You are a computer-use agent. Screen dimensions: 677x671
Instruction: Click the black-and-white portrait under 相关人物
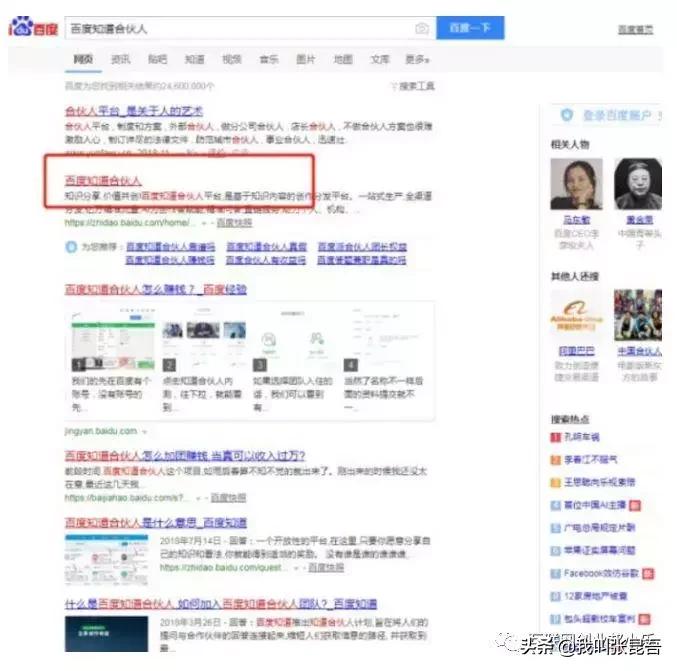[638, 184]
